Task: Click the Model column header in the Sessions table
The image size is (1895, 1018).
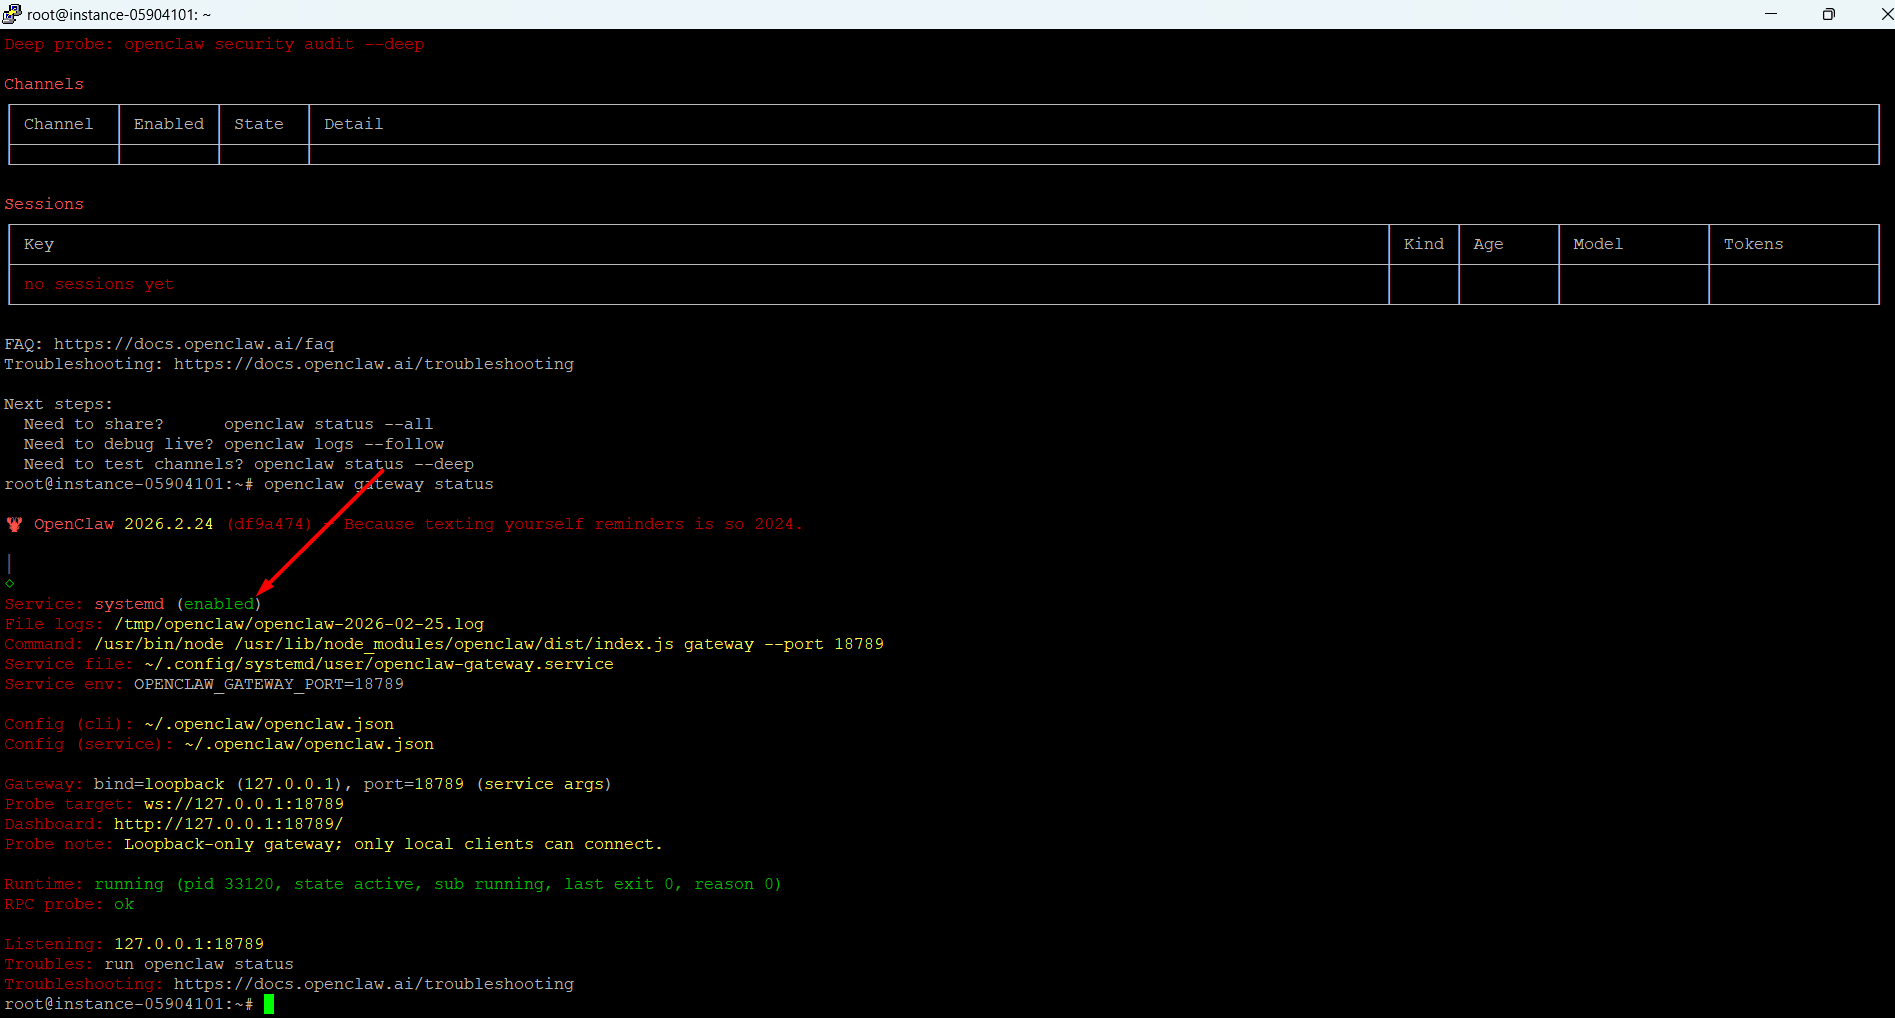Action: coord(1597,244)
